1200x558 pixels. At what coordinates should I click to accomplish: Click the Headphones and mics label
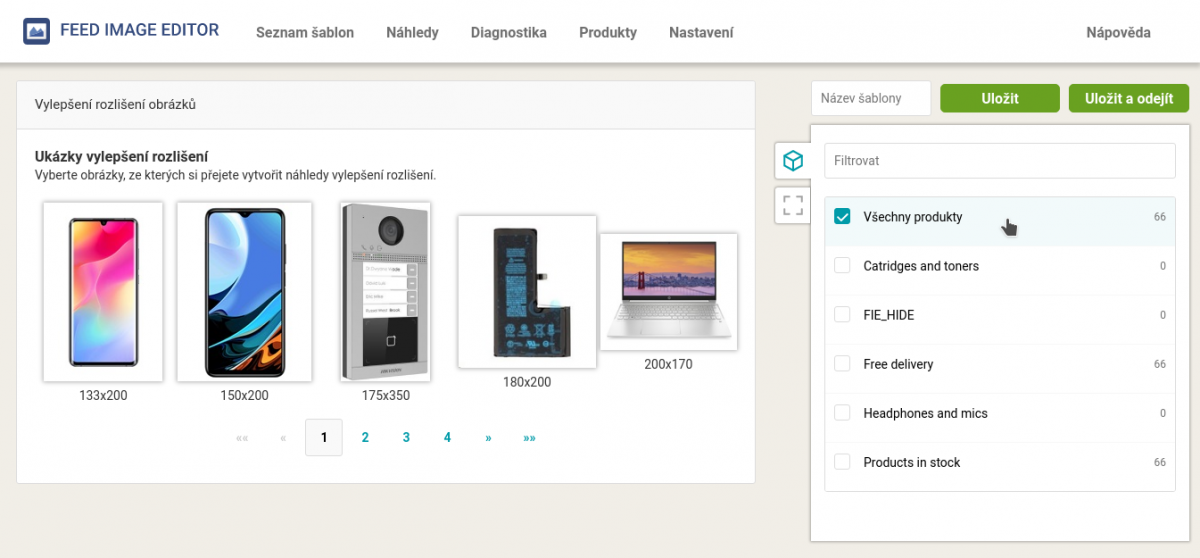click(925, 413)
